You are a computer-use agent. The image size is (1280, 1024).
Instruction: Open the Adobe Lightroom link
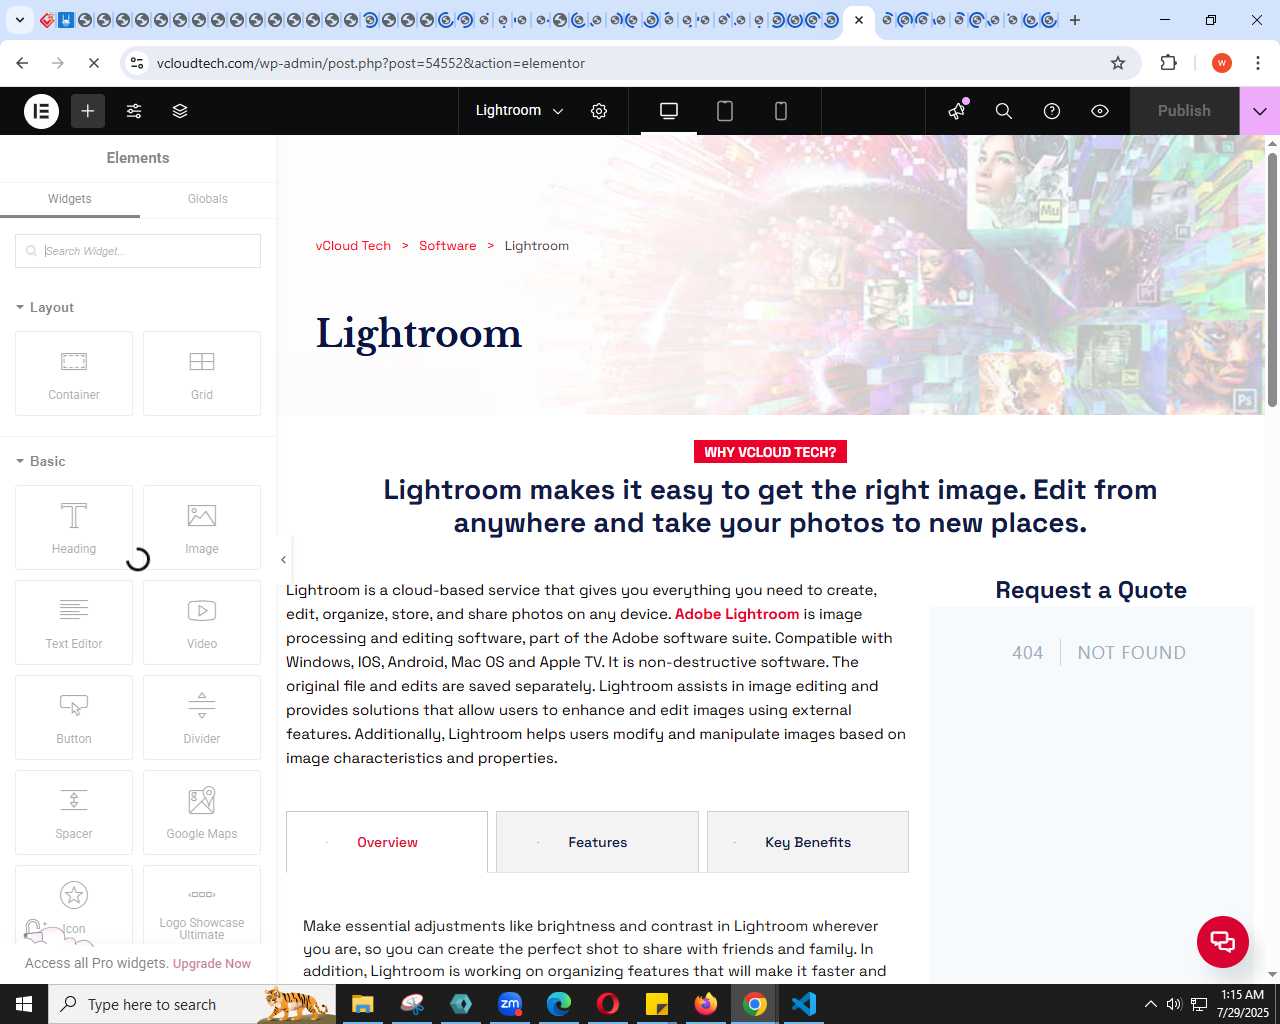(737, 614)
